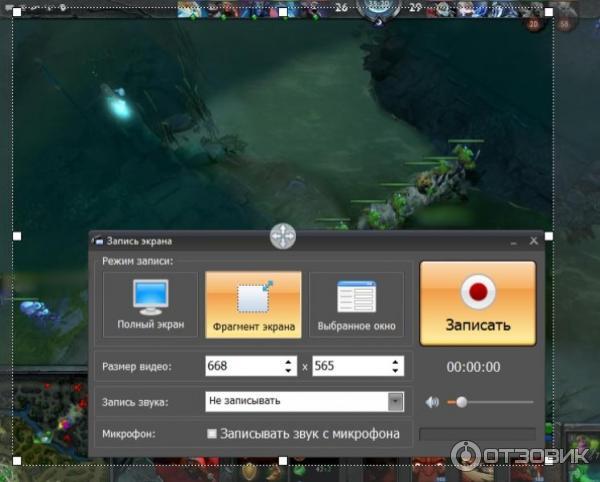The height and width of the screenshot is (482, 600).
Task: Click the left-middle selection resize handle
Action: click(15, 236)
